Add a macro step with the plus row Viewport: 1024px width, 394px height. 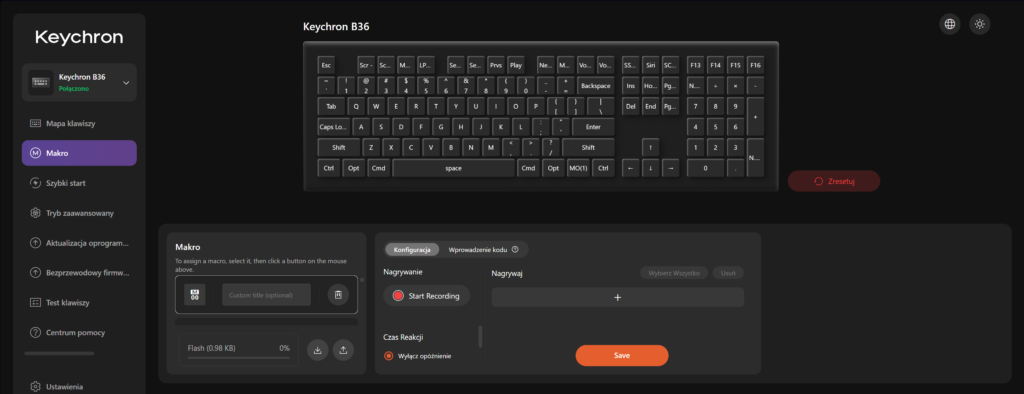tap(617, 297)
